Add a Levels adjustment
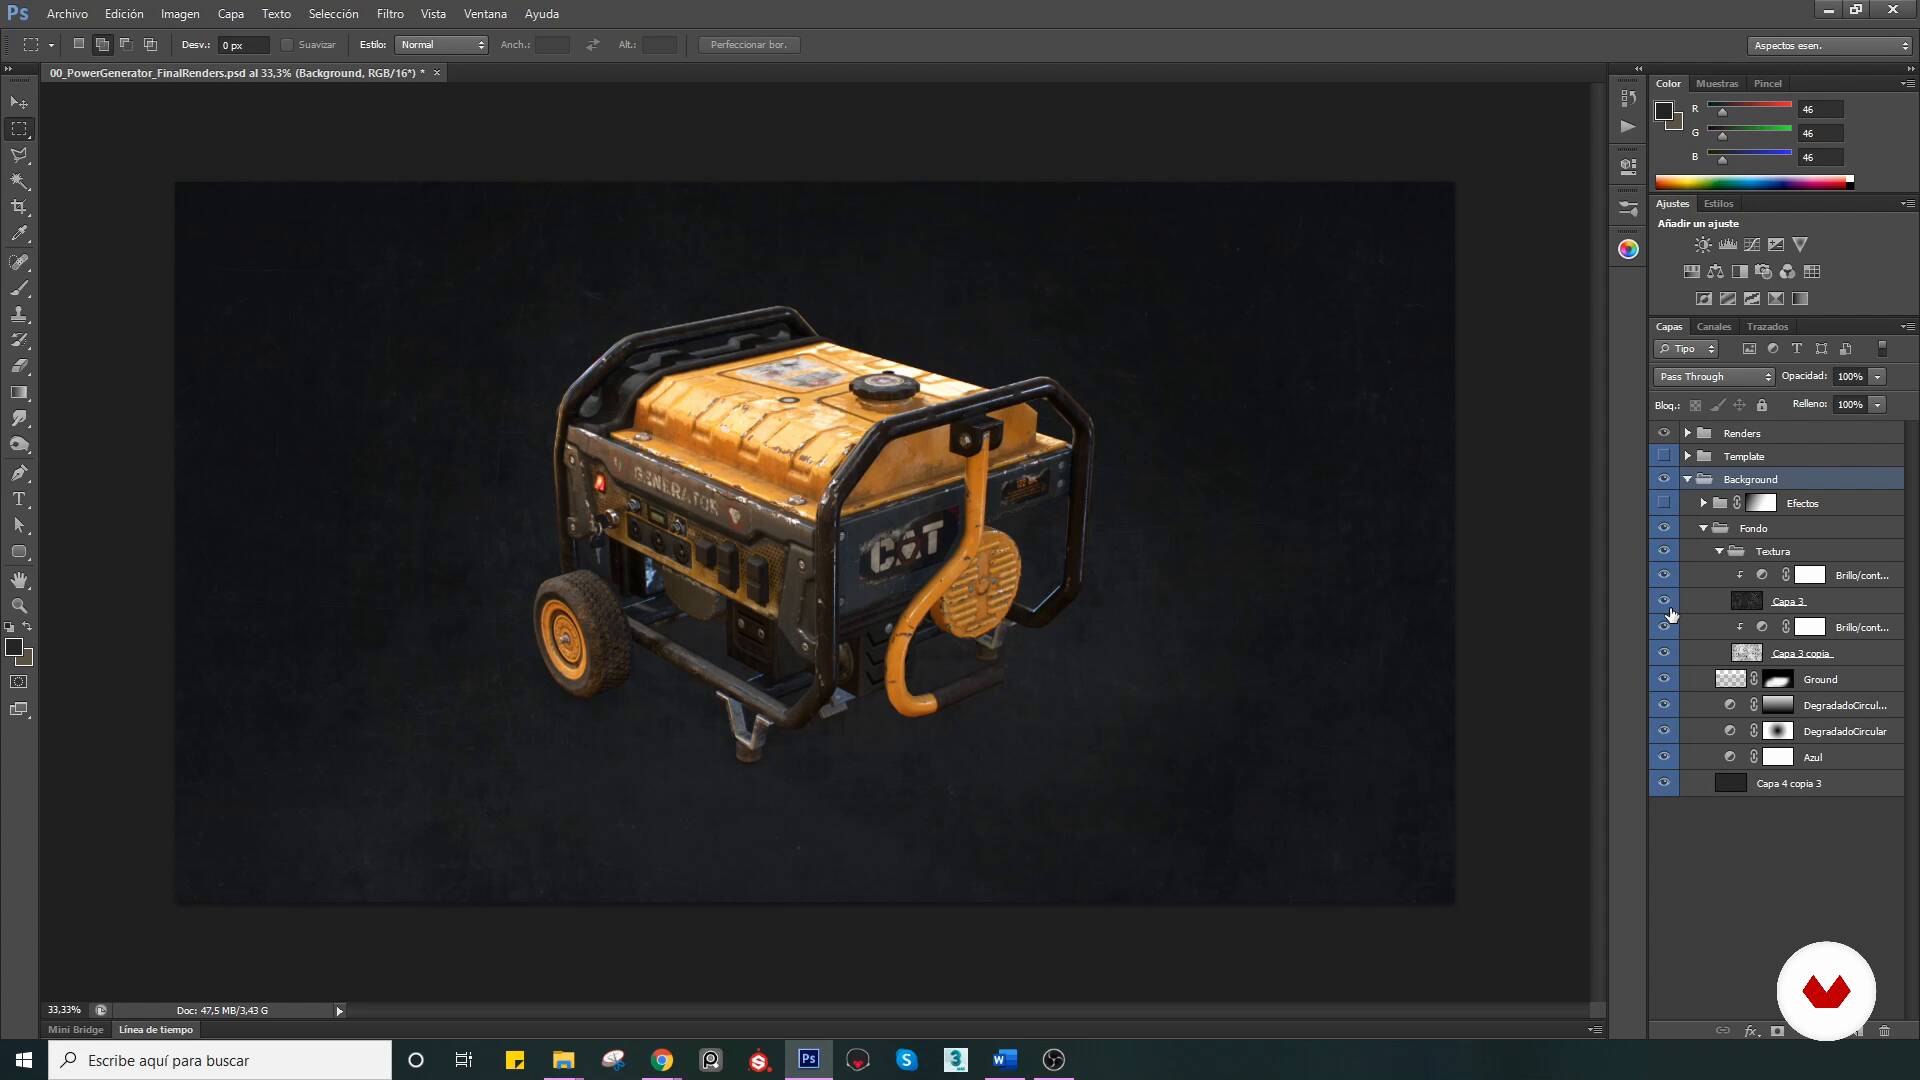1920x1080 pixels. tap(1727, 245)
